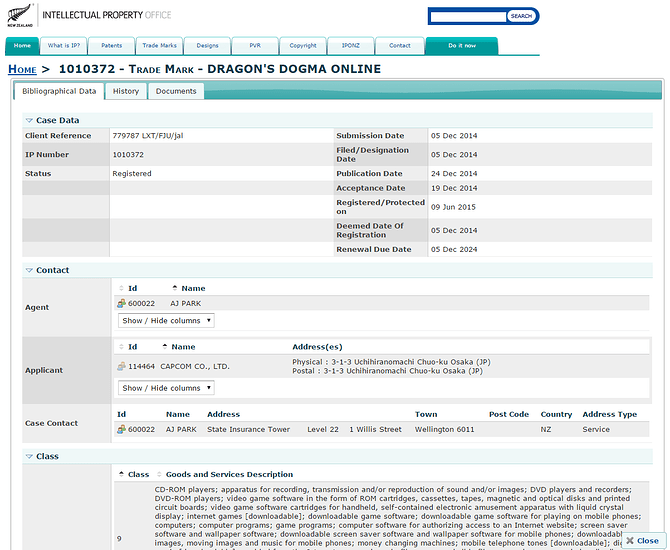Click the Physical address line for CAPCOM
The width and height of the screenshot is (670, 550).
391,362
